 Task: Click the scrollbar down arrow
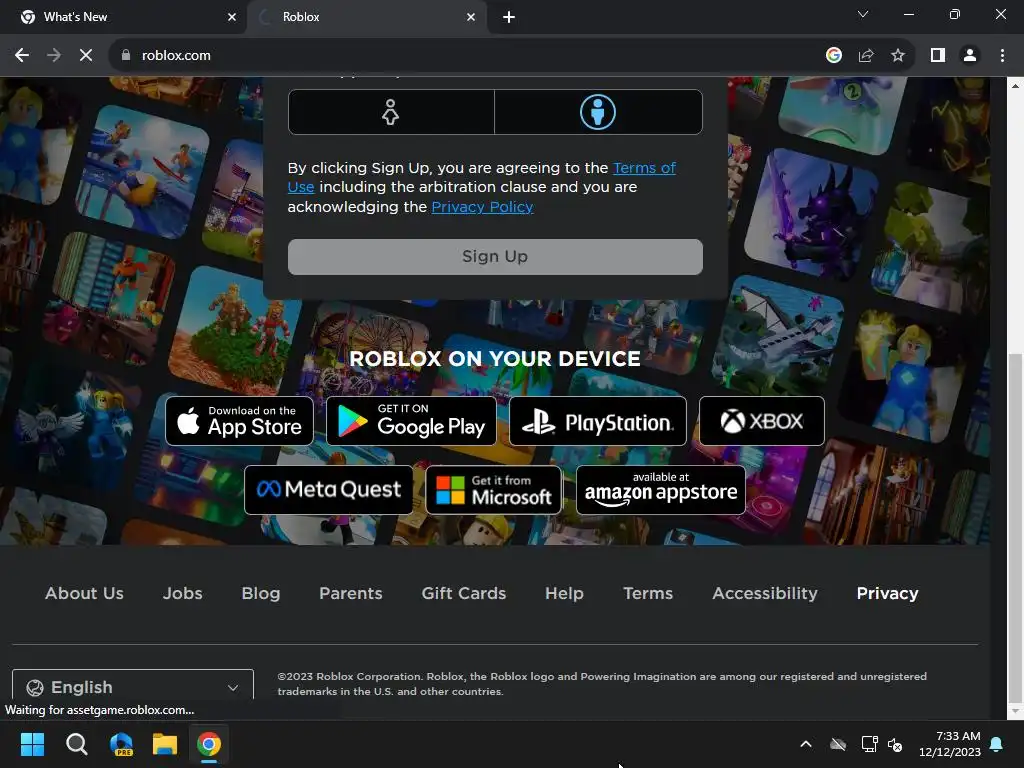(x=1015, y=711)
